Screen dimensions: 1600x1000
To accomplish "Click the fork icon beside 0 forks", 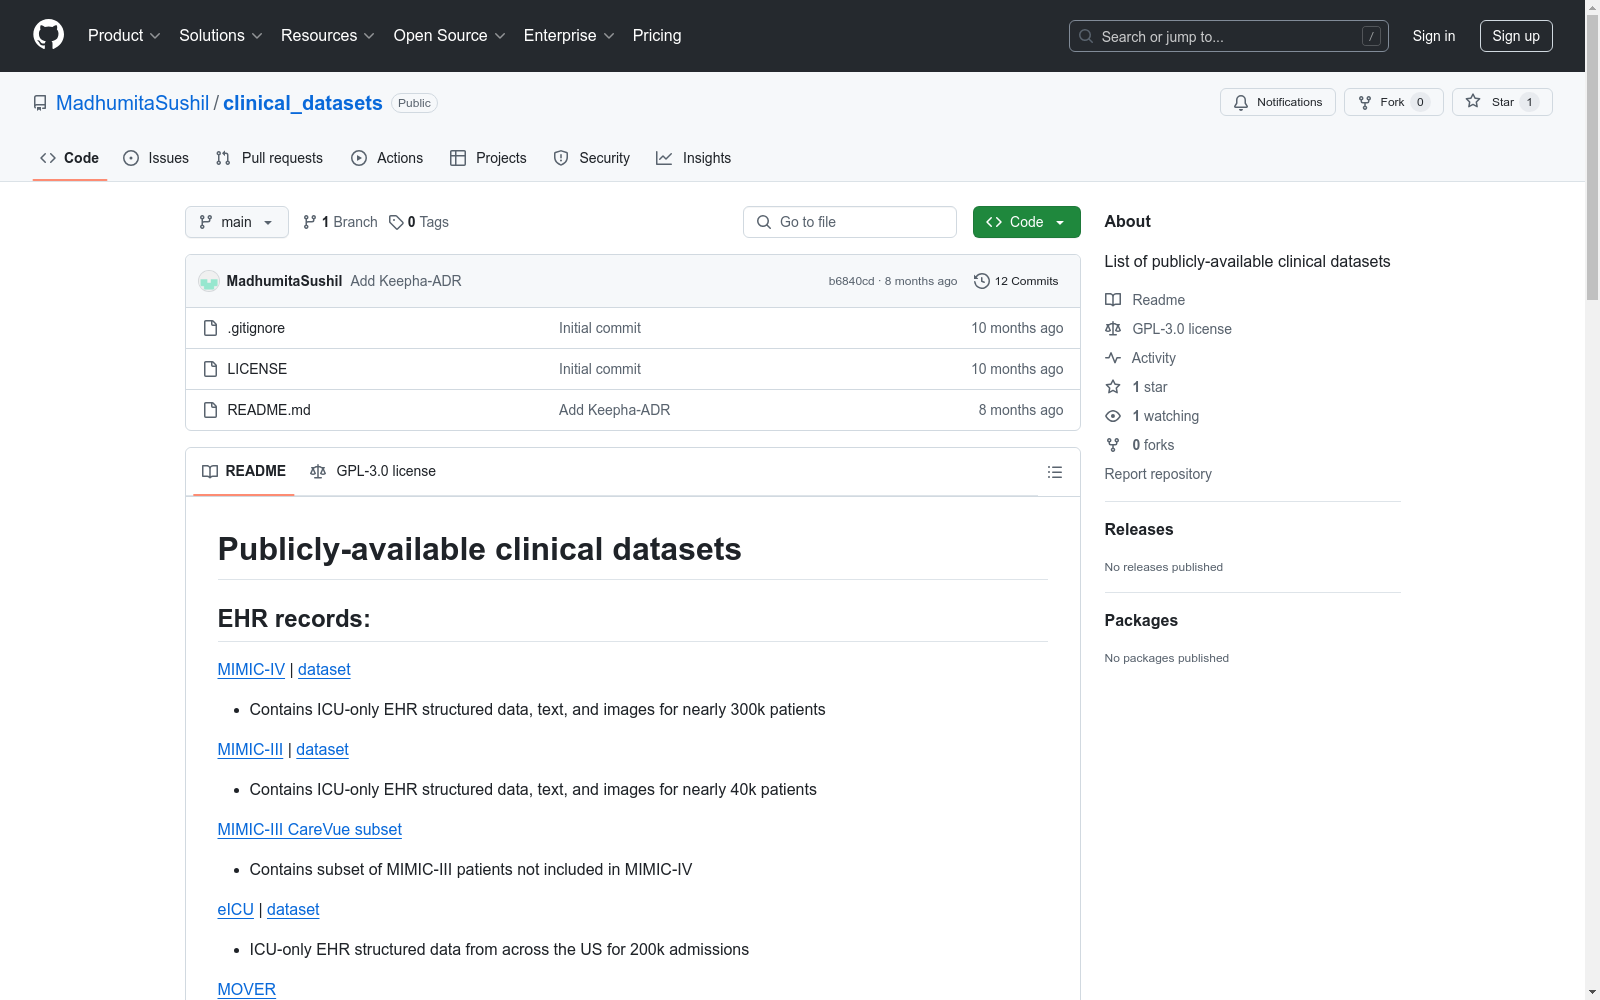I will tap(1113, 445).
